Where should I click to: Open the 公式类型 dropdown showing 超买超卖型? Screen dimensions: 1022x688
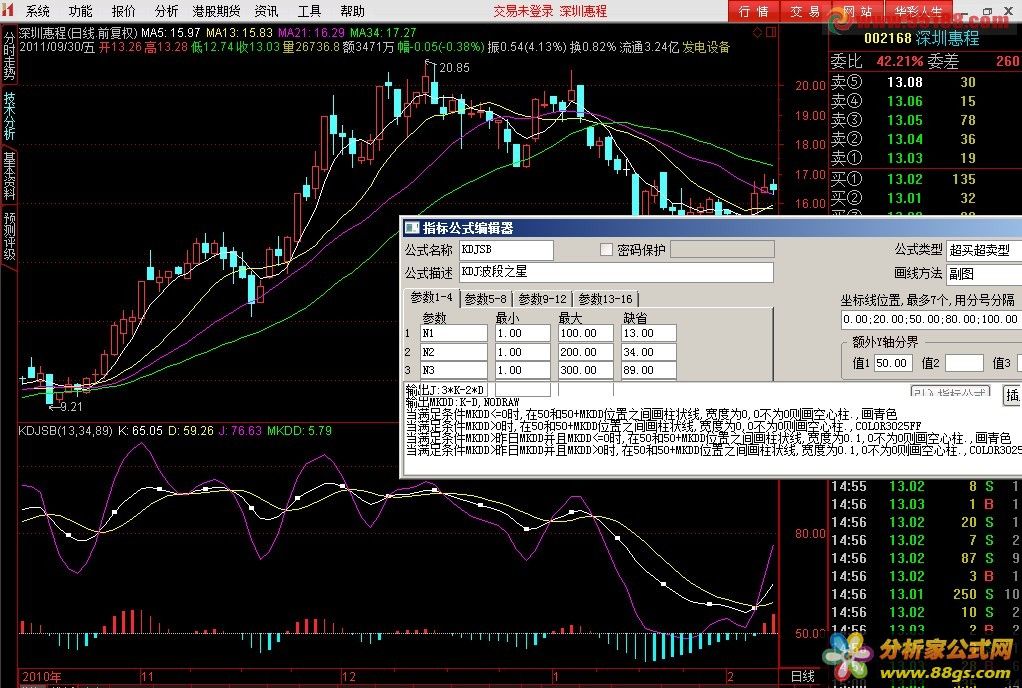coord(984,250)
